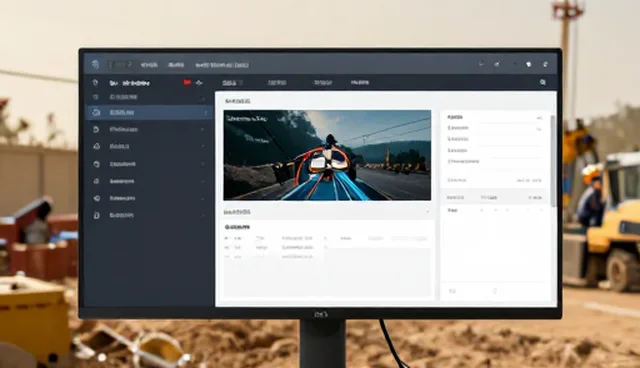This screenshot has width=640, height=368.
Task: Click the underlined active tab in the tab bar
Action: coord(229,83)
